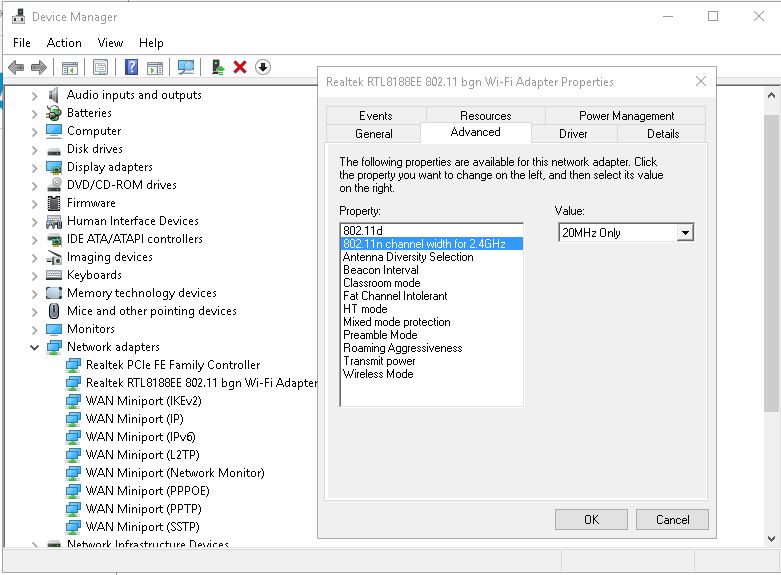Expand the Display adapters node
The height and width of the screenshot is (575, 781).
[x=35, y=167]
